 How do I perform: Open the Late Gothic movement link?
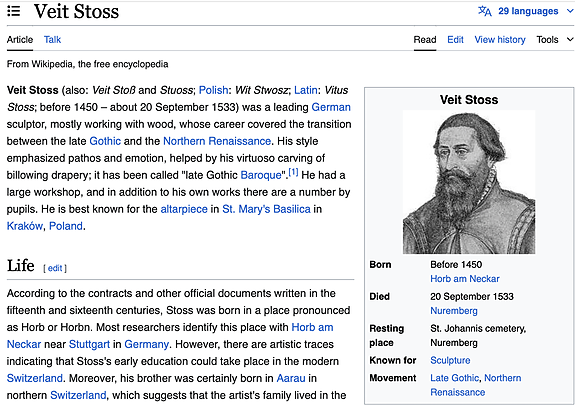454,378
